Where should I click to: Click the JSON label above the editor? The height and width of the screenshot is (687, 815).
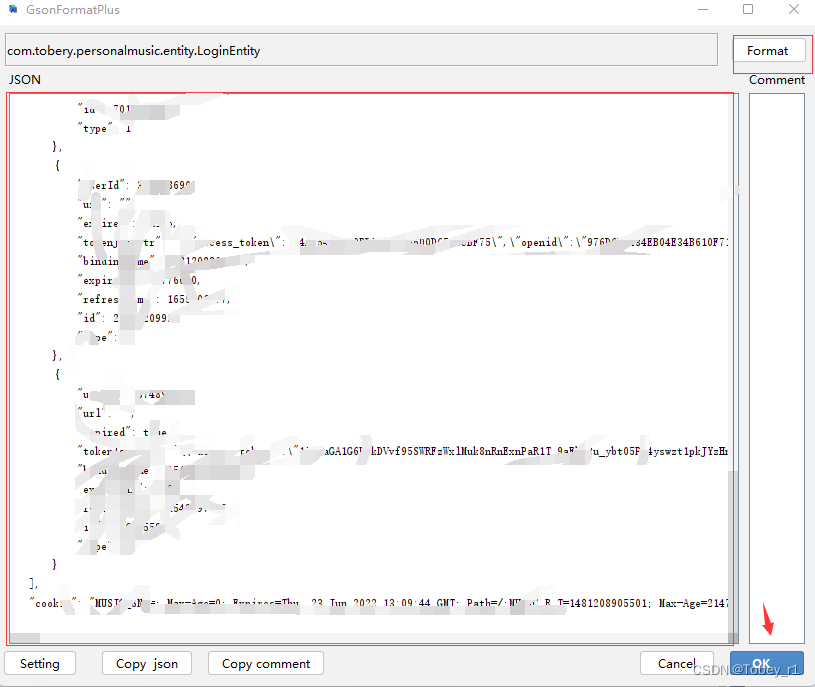pyautogui.click(x=24, y=80)
